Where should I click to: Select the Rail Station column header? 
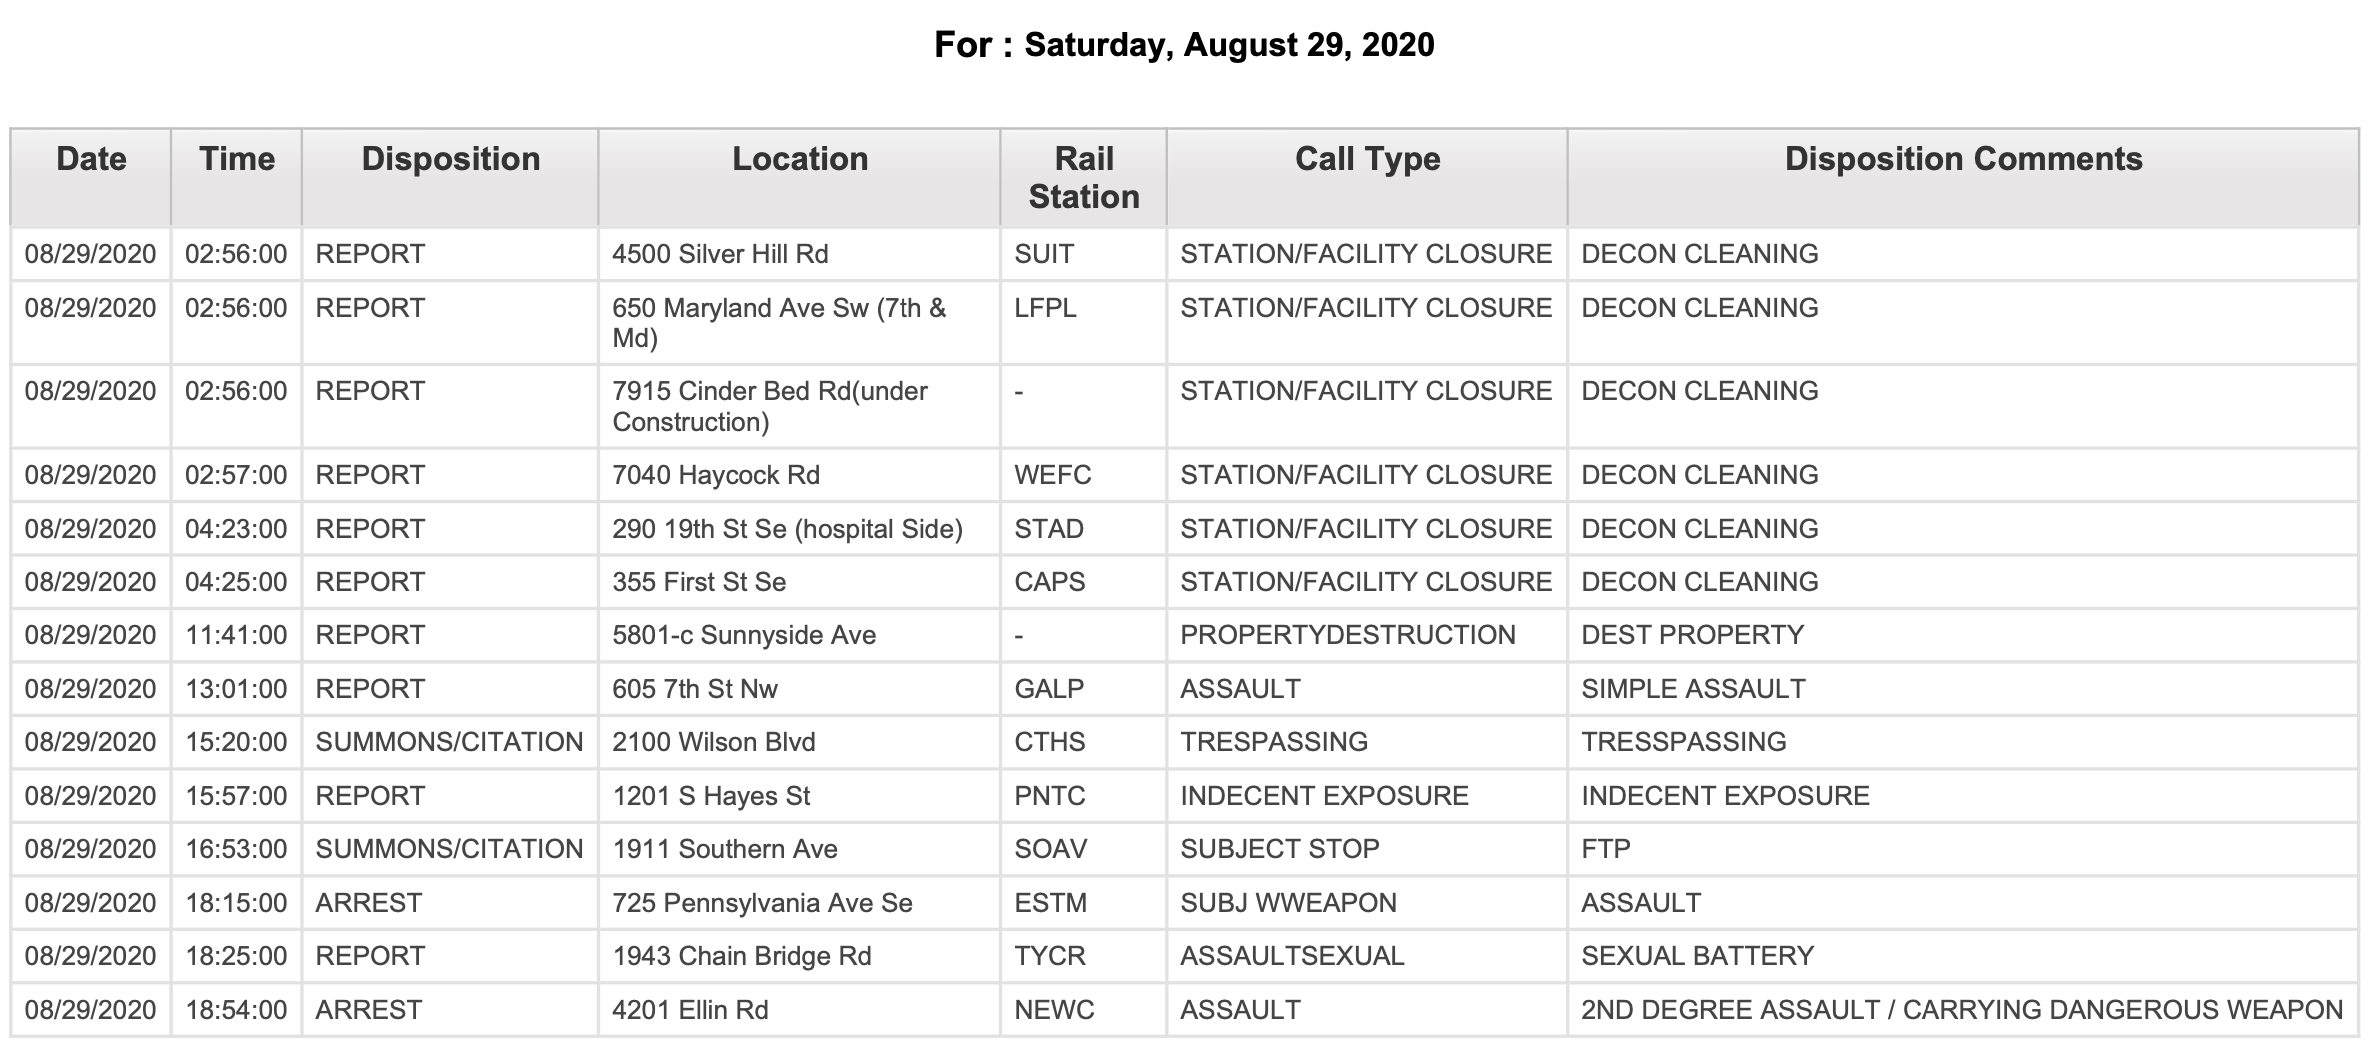tap(1084, 177)
